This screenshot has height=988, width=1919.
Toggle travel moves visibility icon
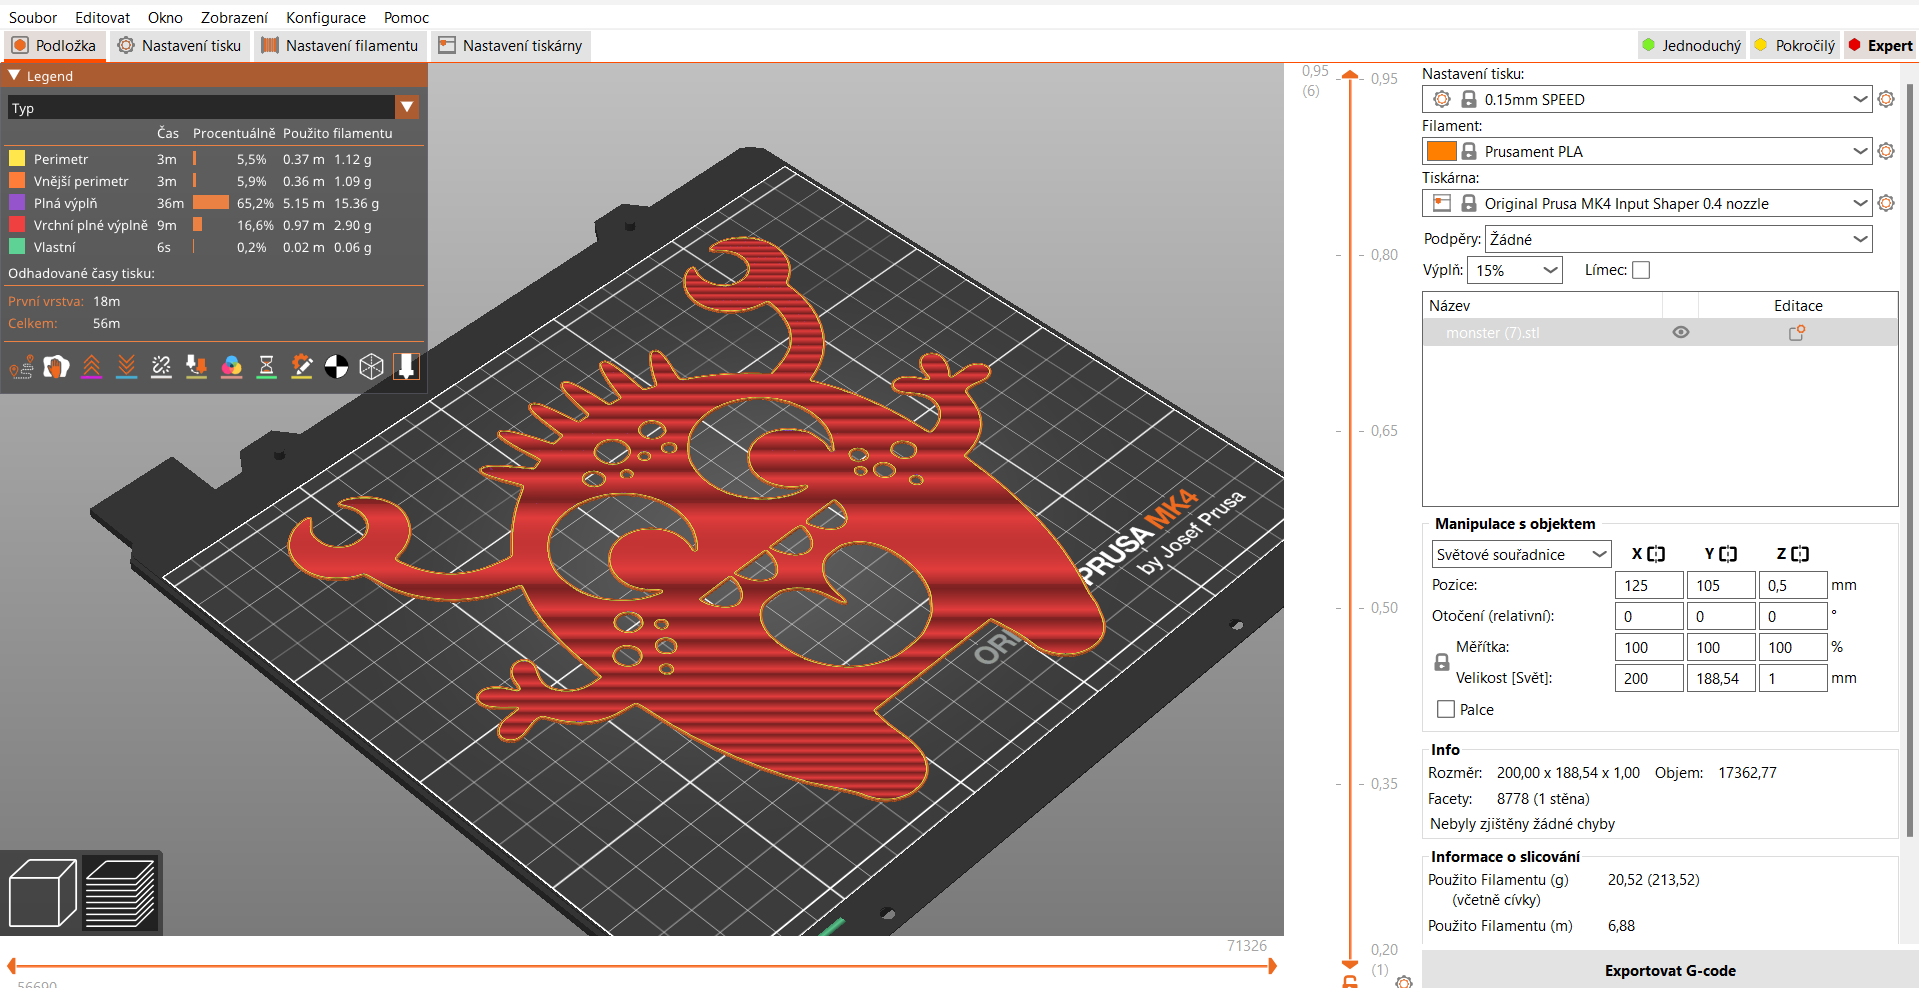22,367
